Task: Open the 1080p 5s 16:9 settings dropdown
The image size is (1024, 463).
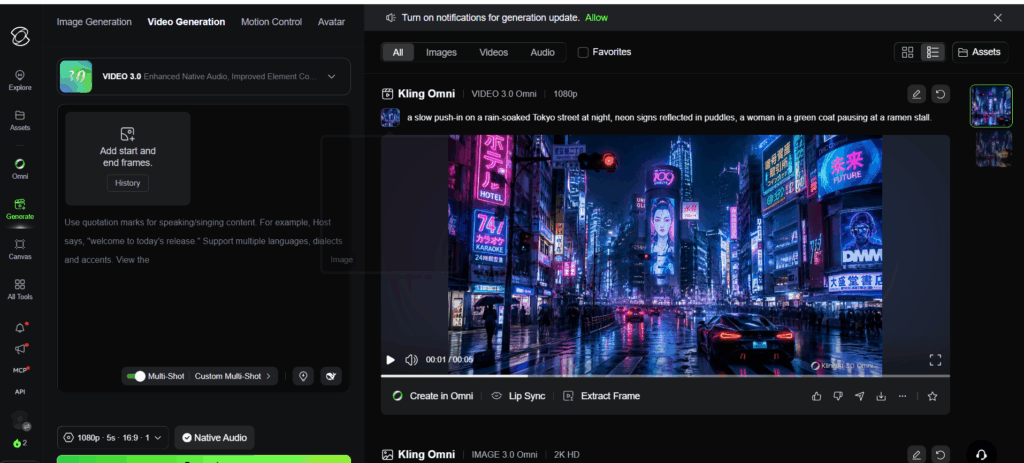Action: tap(114, 438)
